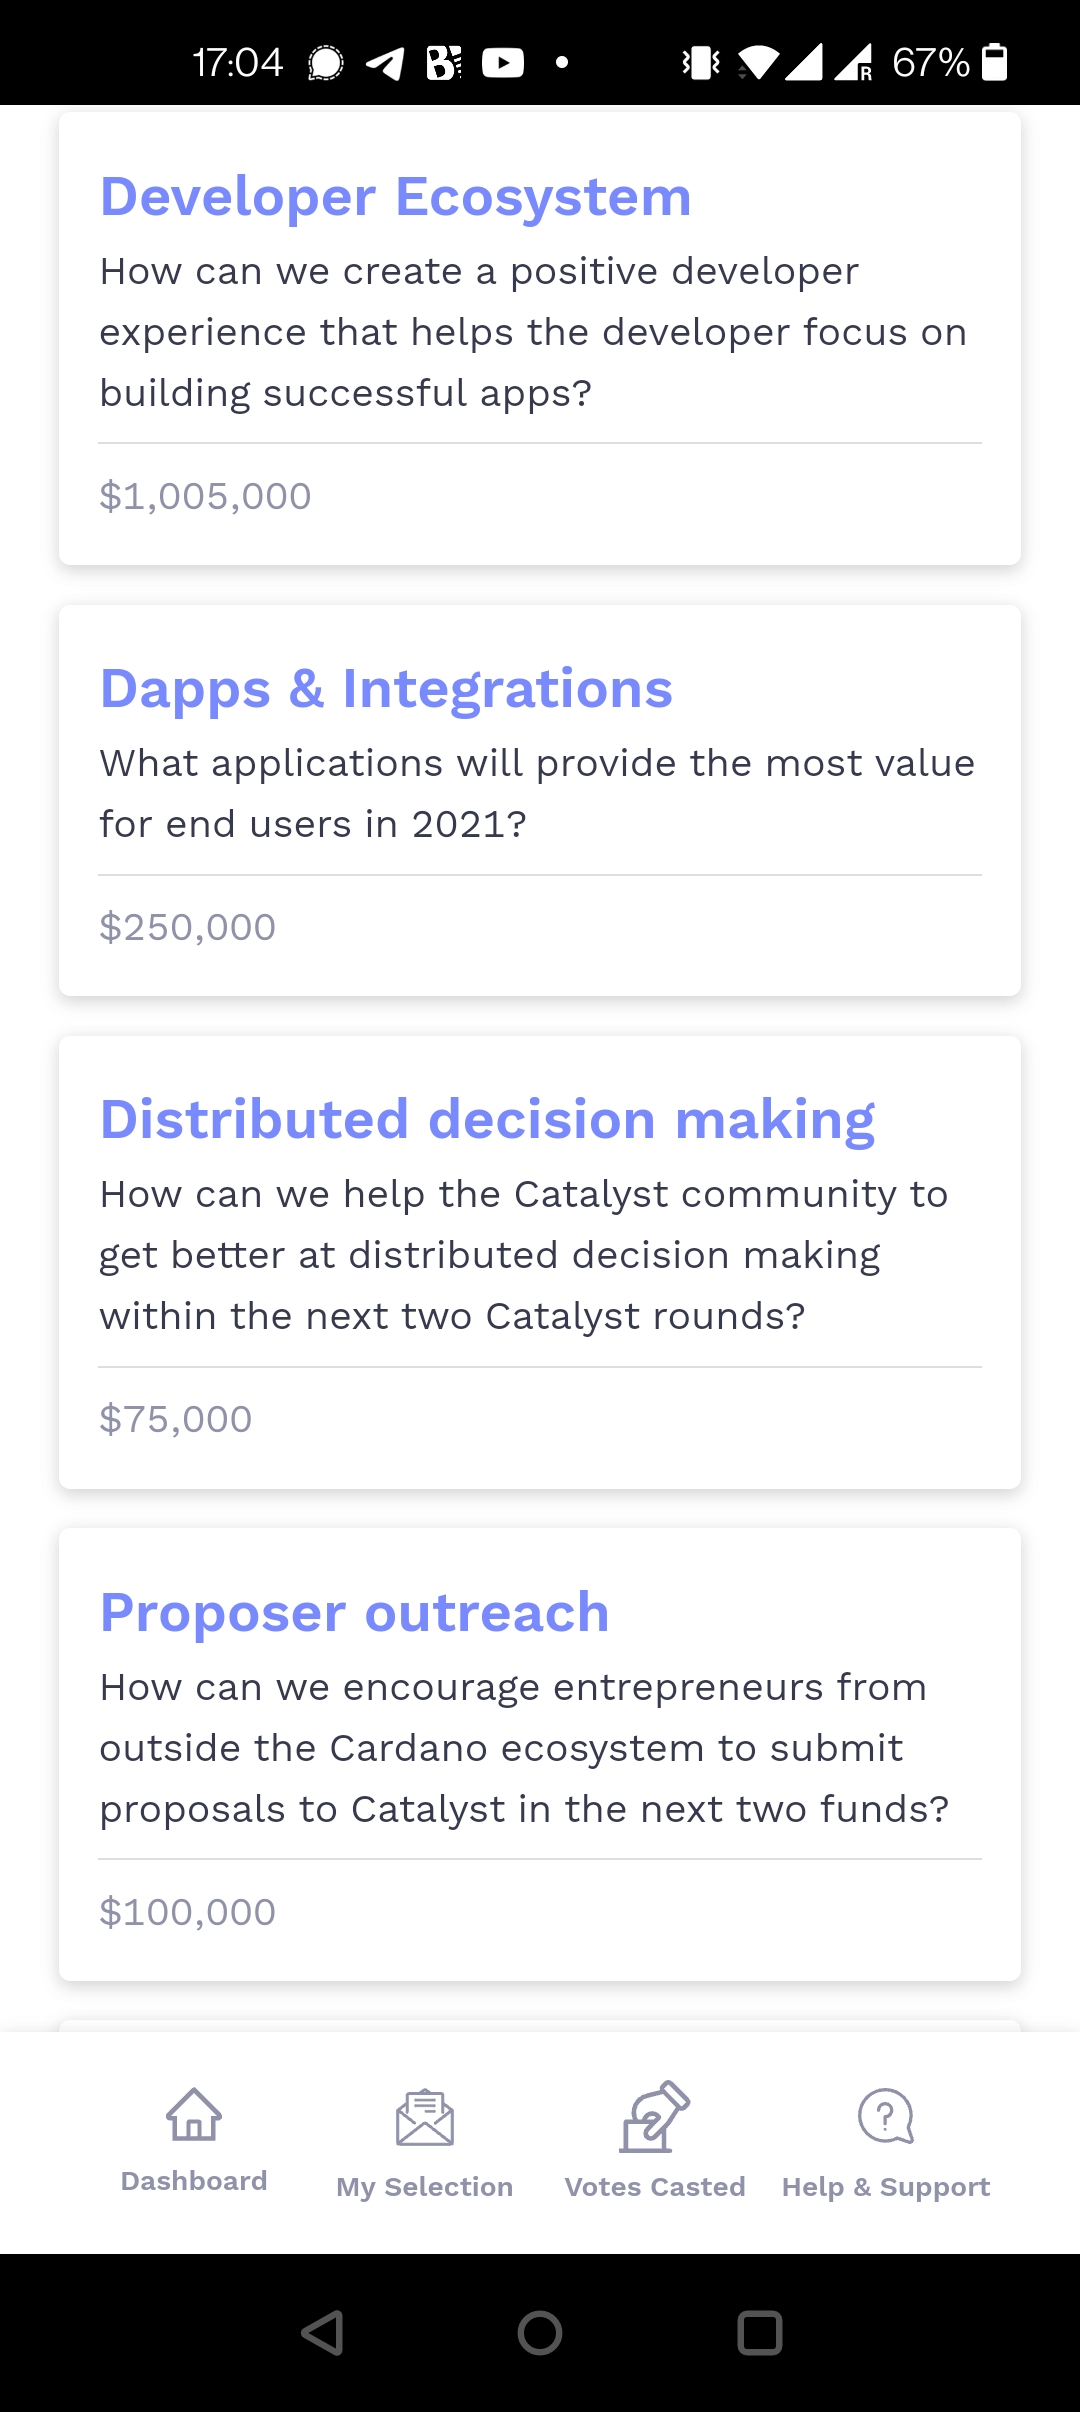The image size is (1080, 2412).
Task: Tap the YouTube notification icon in status bar
Action: click(x=503, y=63)
